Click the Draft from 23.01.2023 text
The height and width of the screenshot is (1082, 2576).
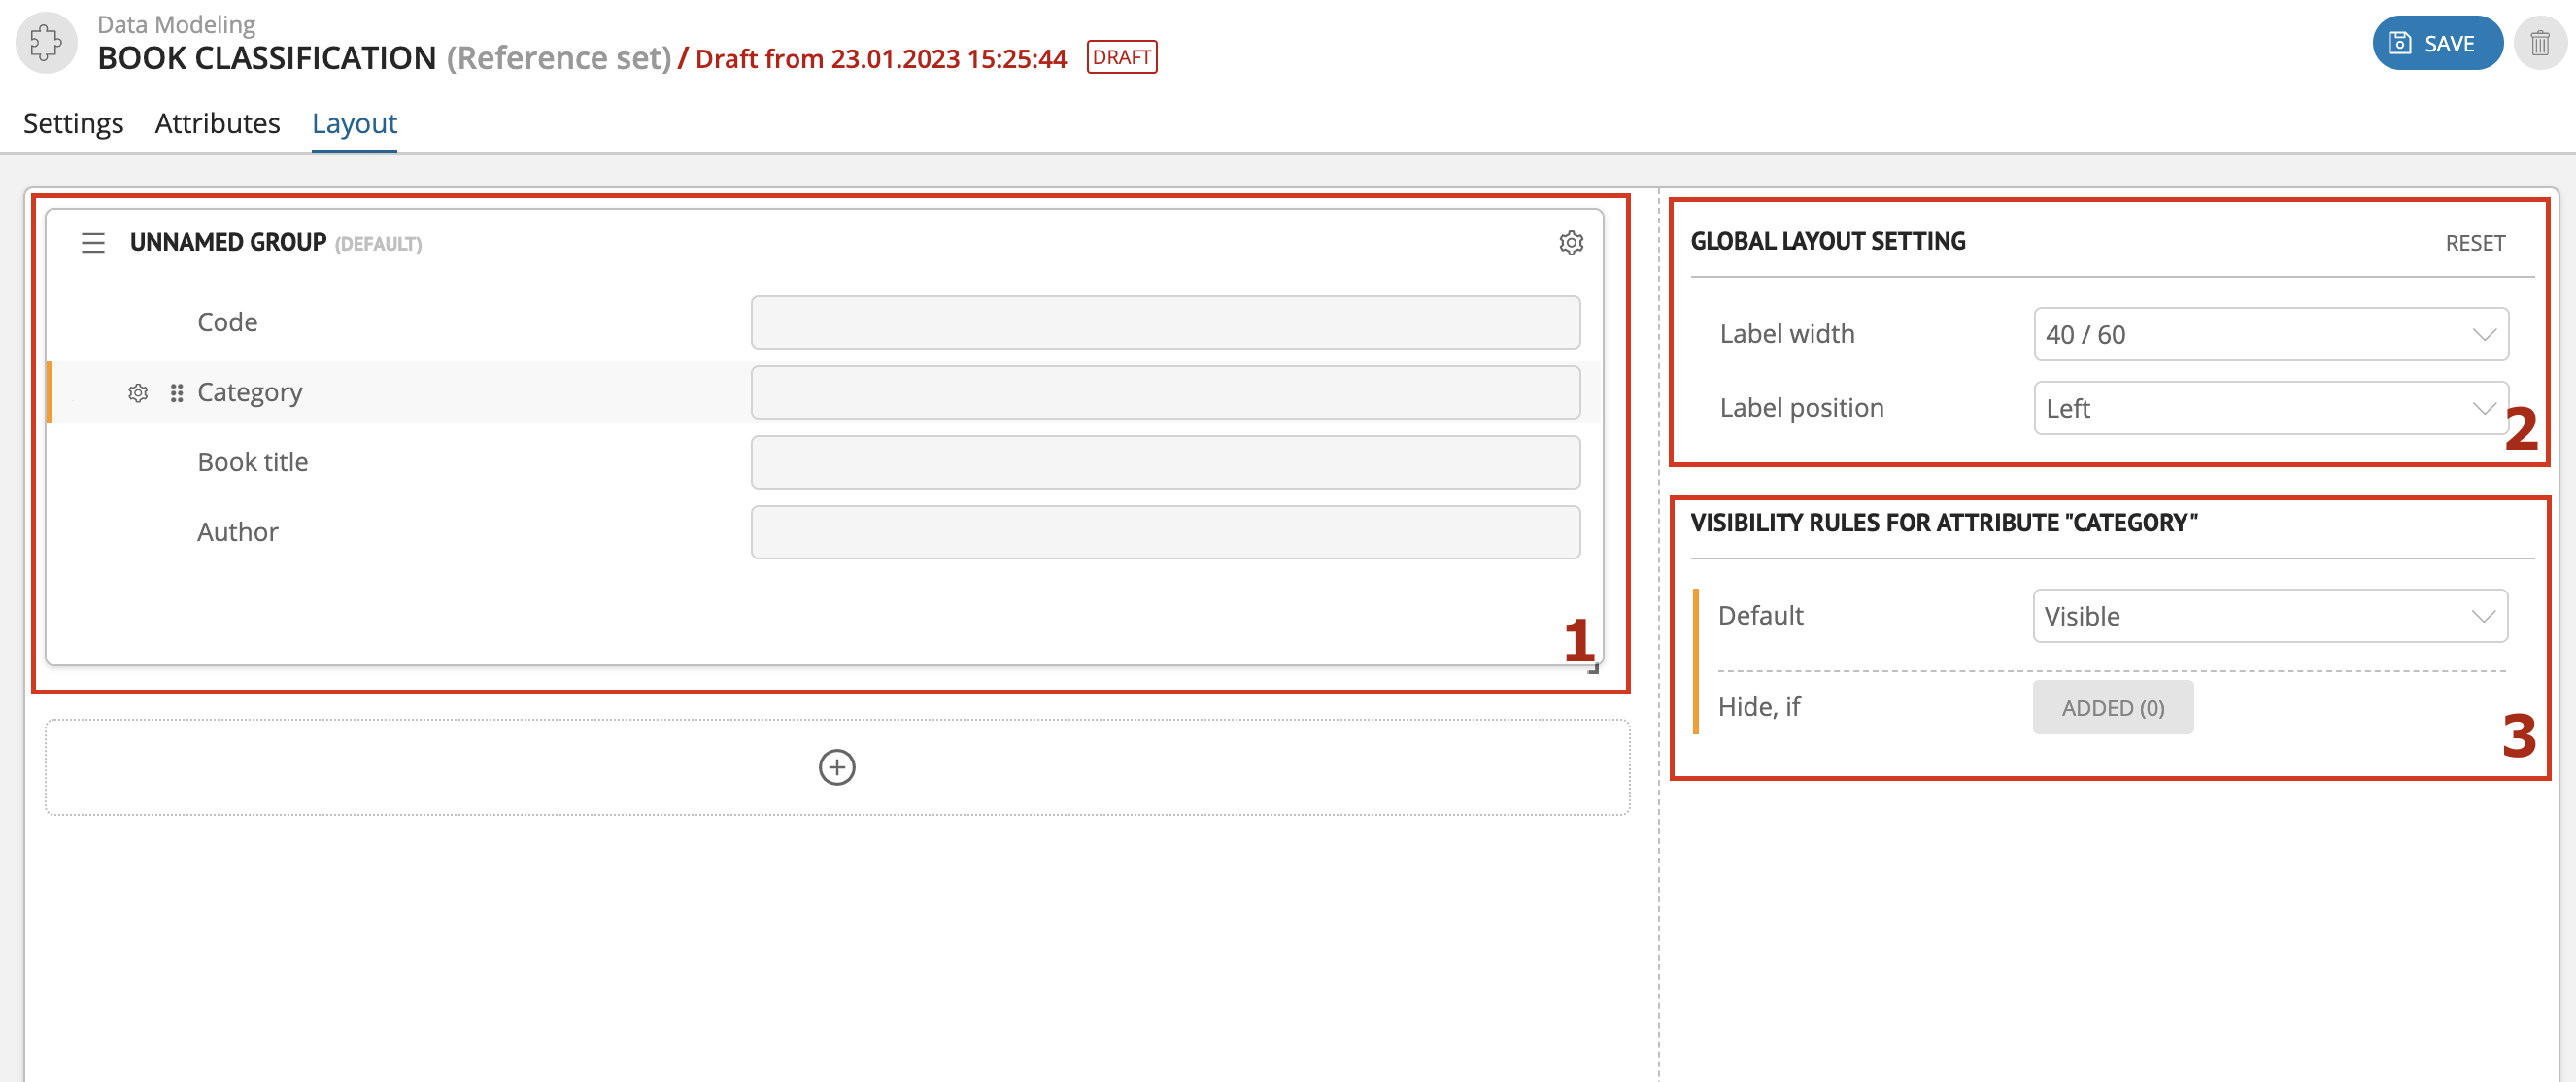pos(881,59)
